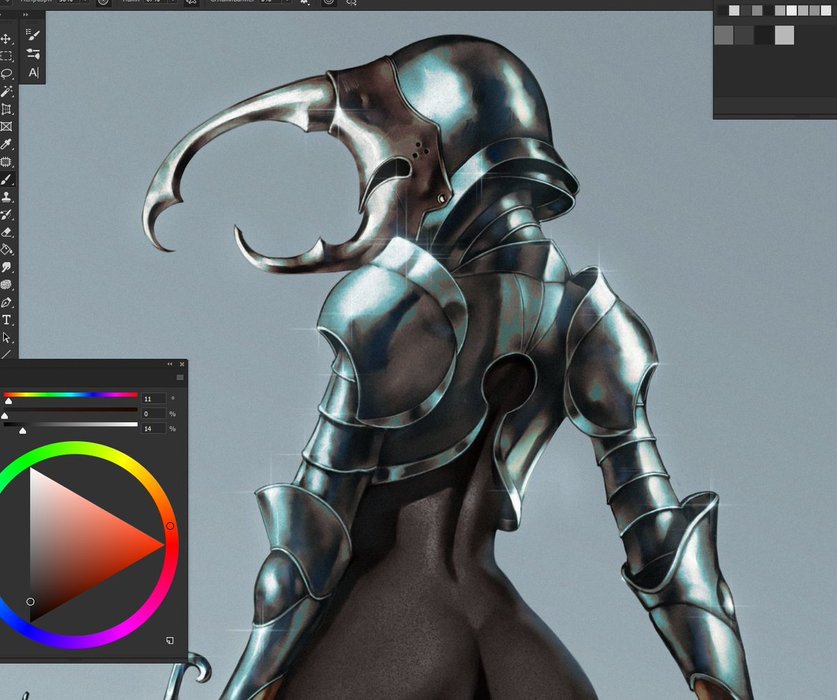Click the brightness slider in Color panel
The width and height of the screenshot is (837, 700).
point(70,424)
